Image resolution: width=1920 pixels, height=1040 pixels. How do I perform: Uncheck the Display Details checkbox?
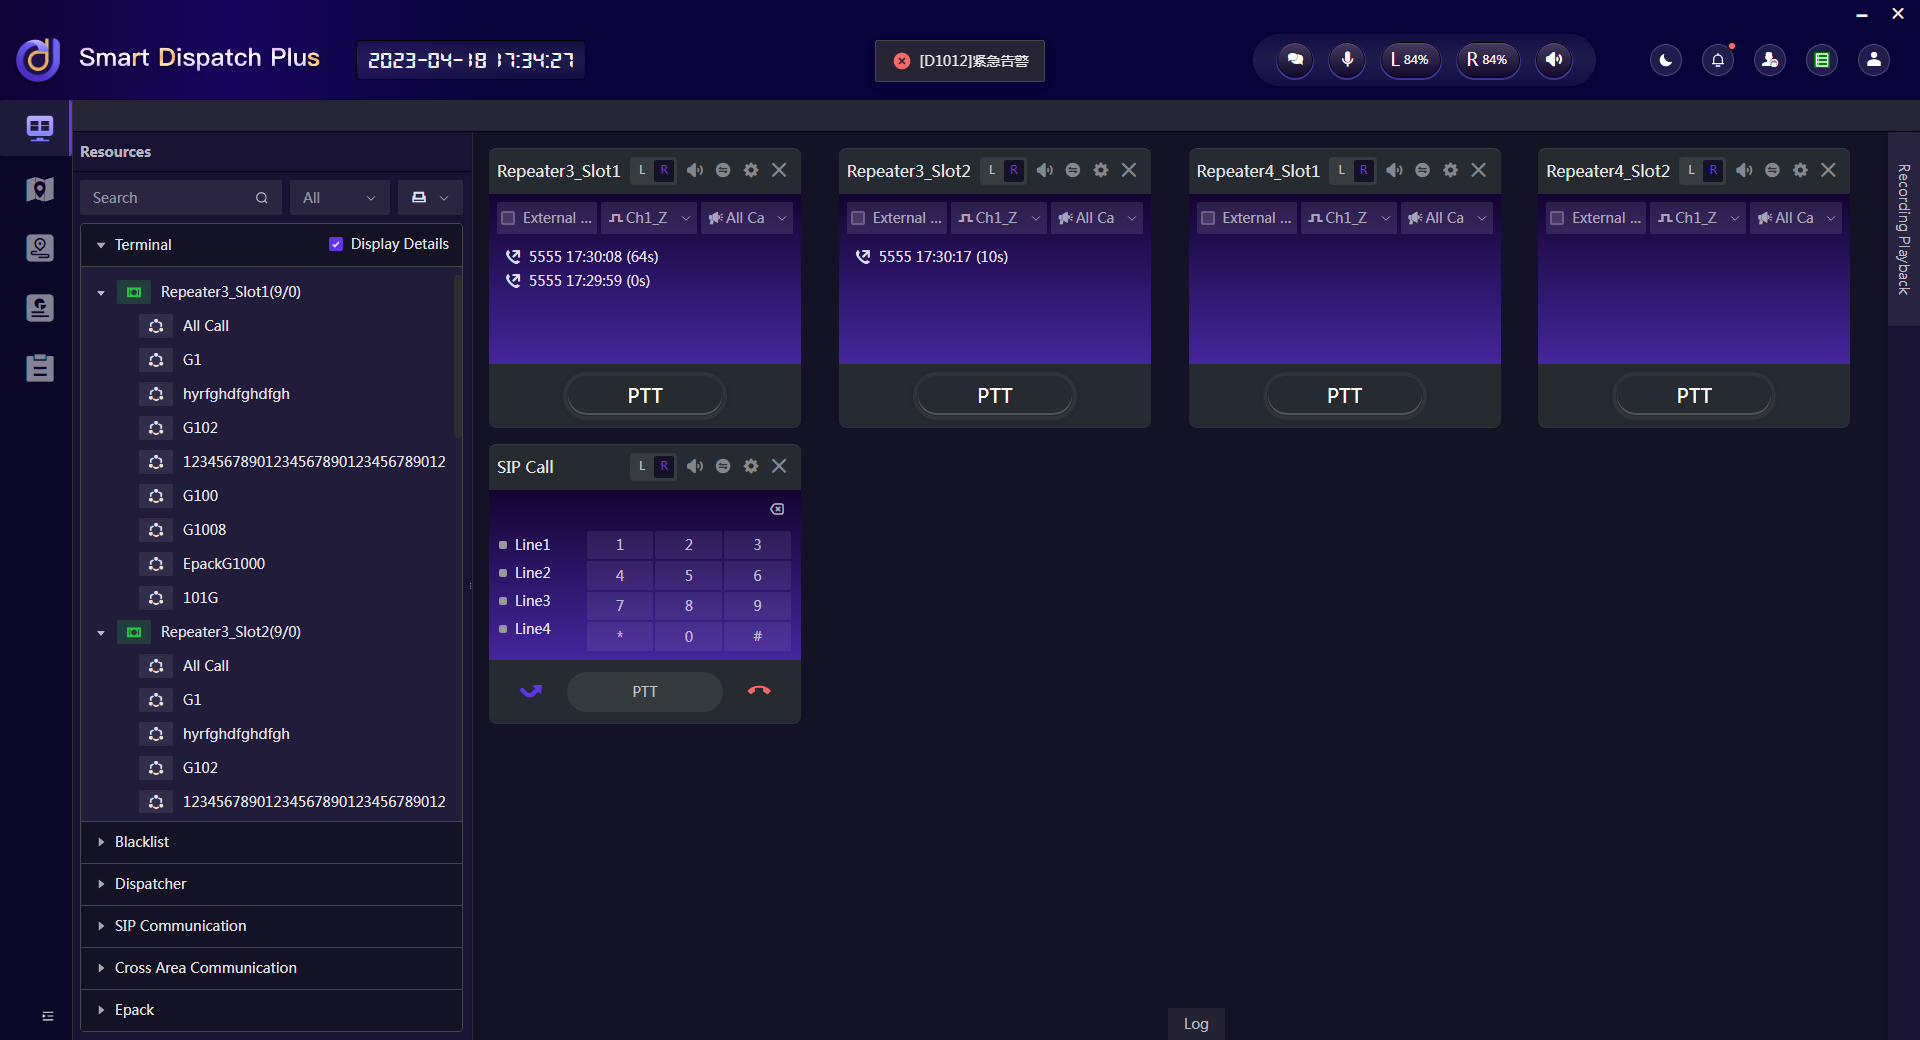point(336,244)
